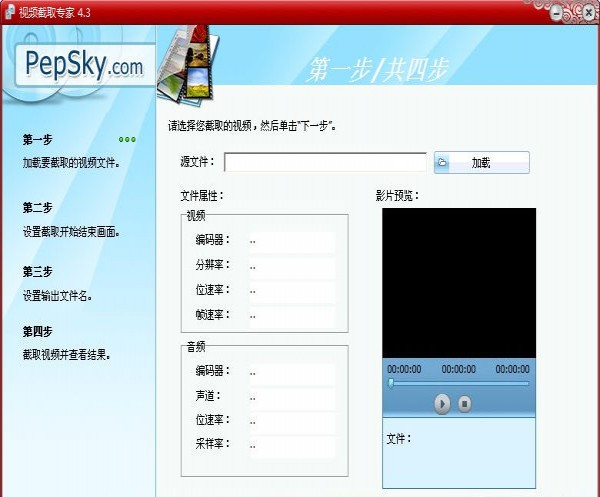Click the audio 声道 value field
This screenshot has height=497, width=600.
coord(290,397)
